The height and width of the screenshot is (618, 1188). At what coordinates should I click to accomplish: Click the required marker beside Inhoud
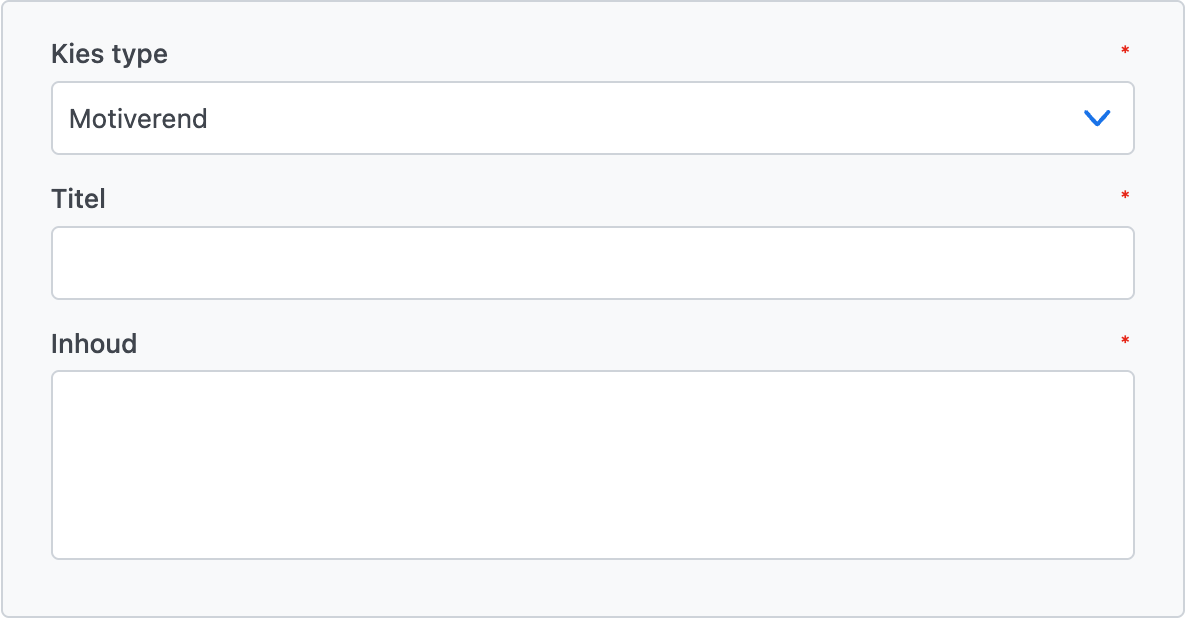pyautogui.click(x=1125, y=341)
